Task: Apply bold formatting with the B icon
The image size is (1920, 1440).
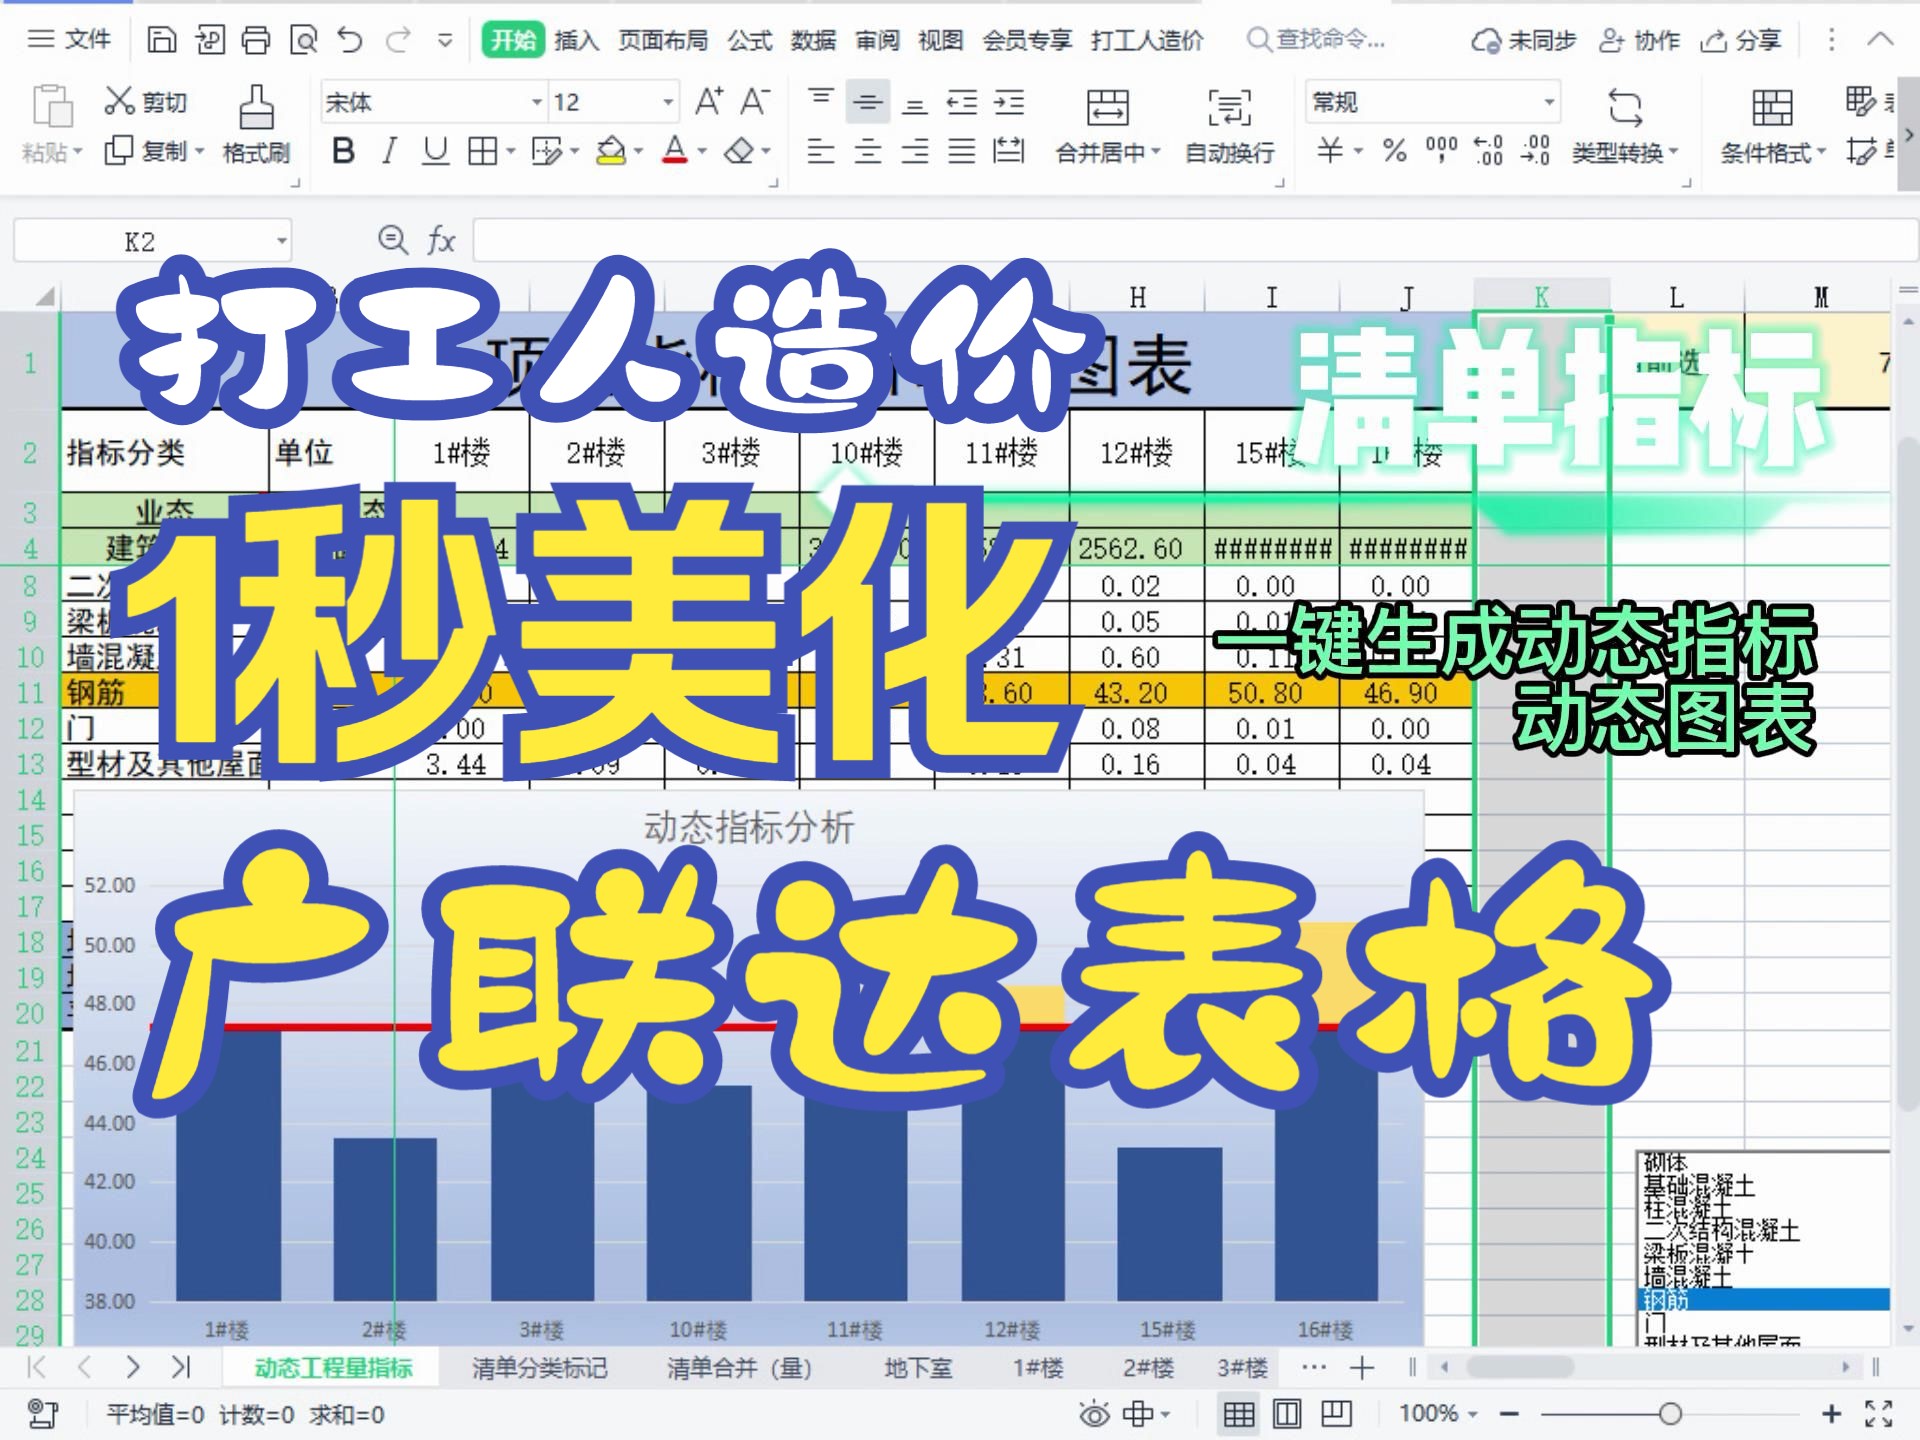Action: coord(344,152)
